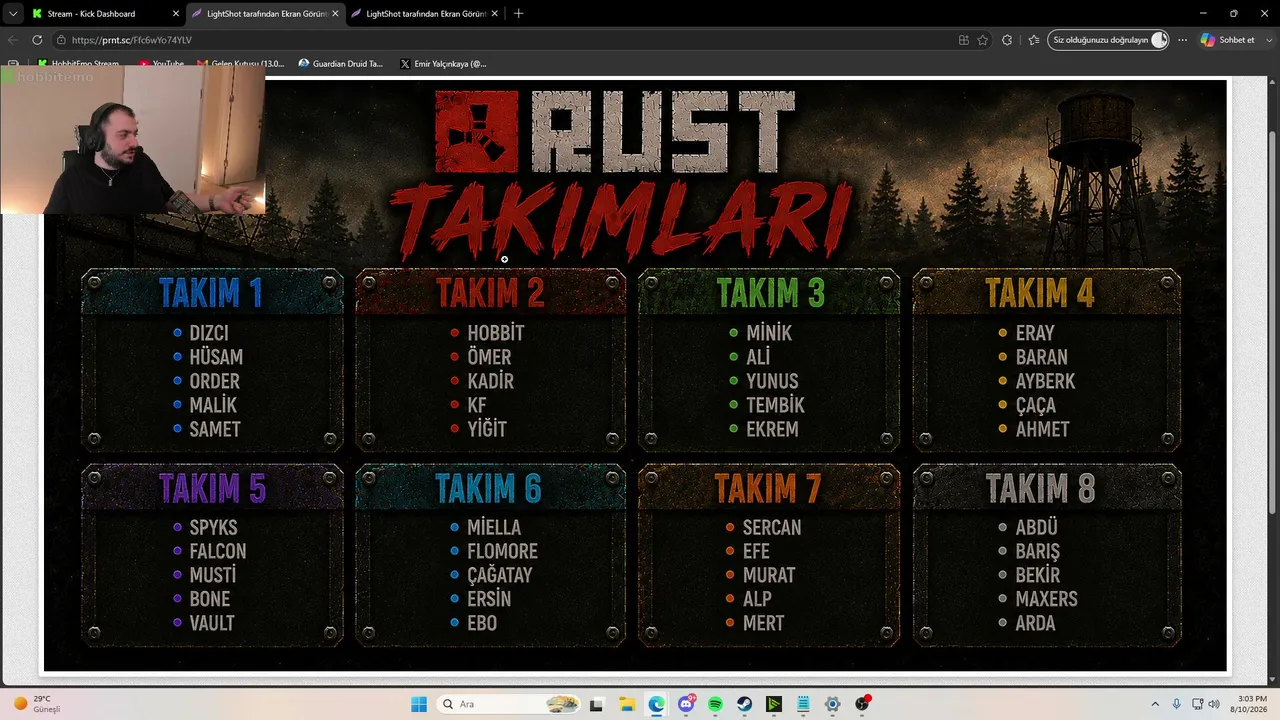Viewport: 1280px width, 720px height.
Task: Open OBS Studio from the taskbar
Action: (862, 704)
